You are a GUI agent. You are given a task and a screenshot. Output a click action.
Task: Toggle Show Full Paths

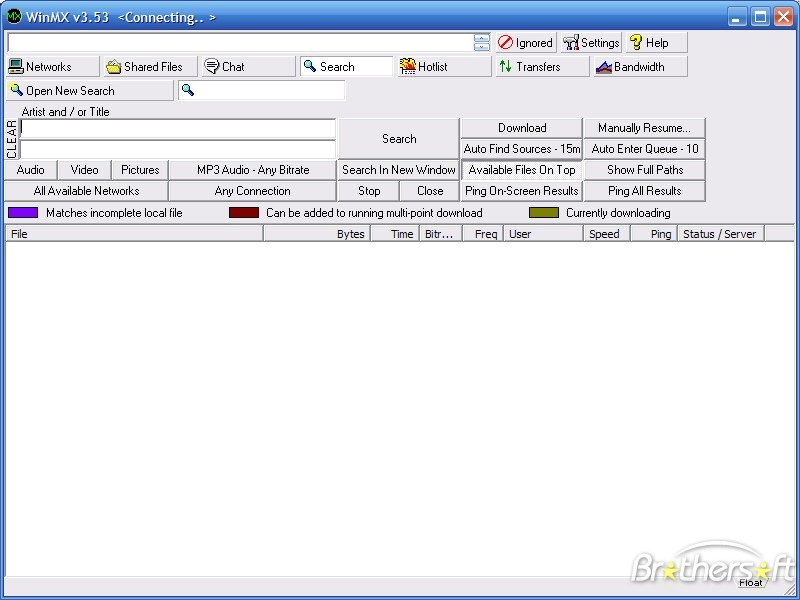click(644, 170)
